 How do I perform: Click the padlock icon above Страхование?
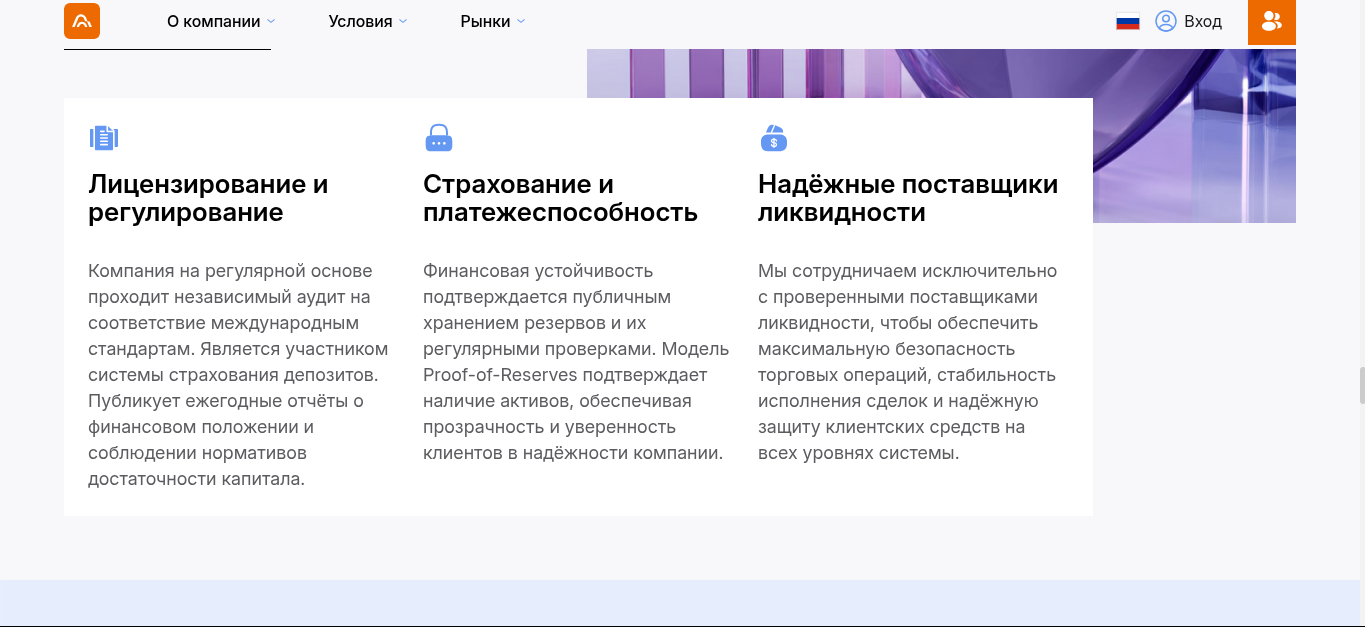click(438, 138)
